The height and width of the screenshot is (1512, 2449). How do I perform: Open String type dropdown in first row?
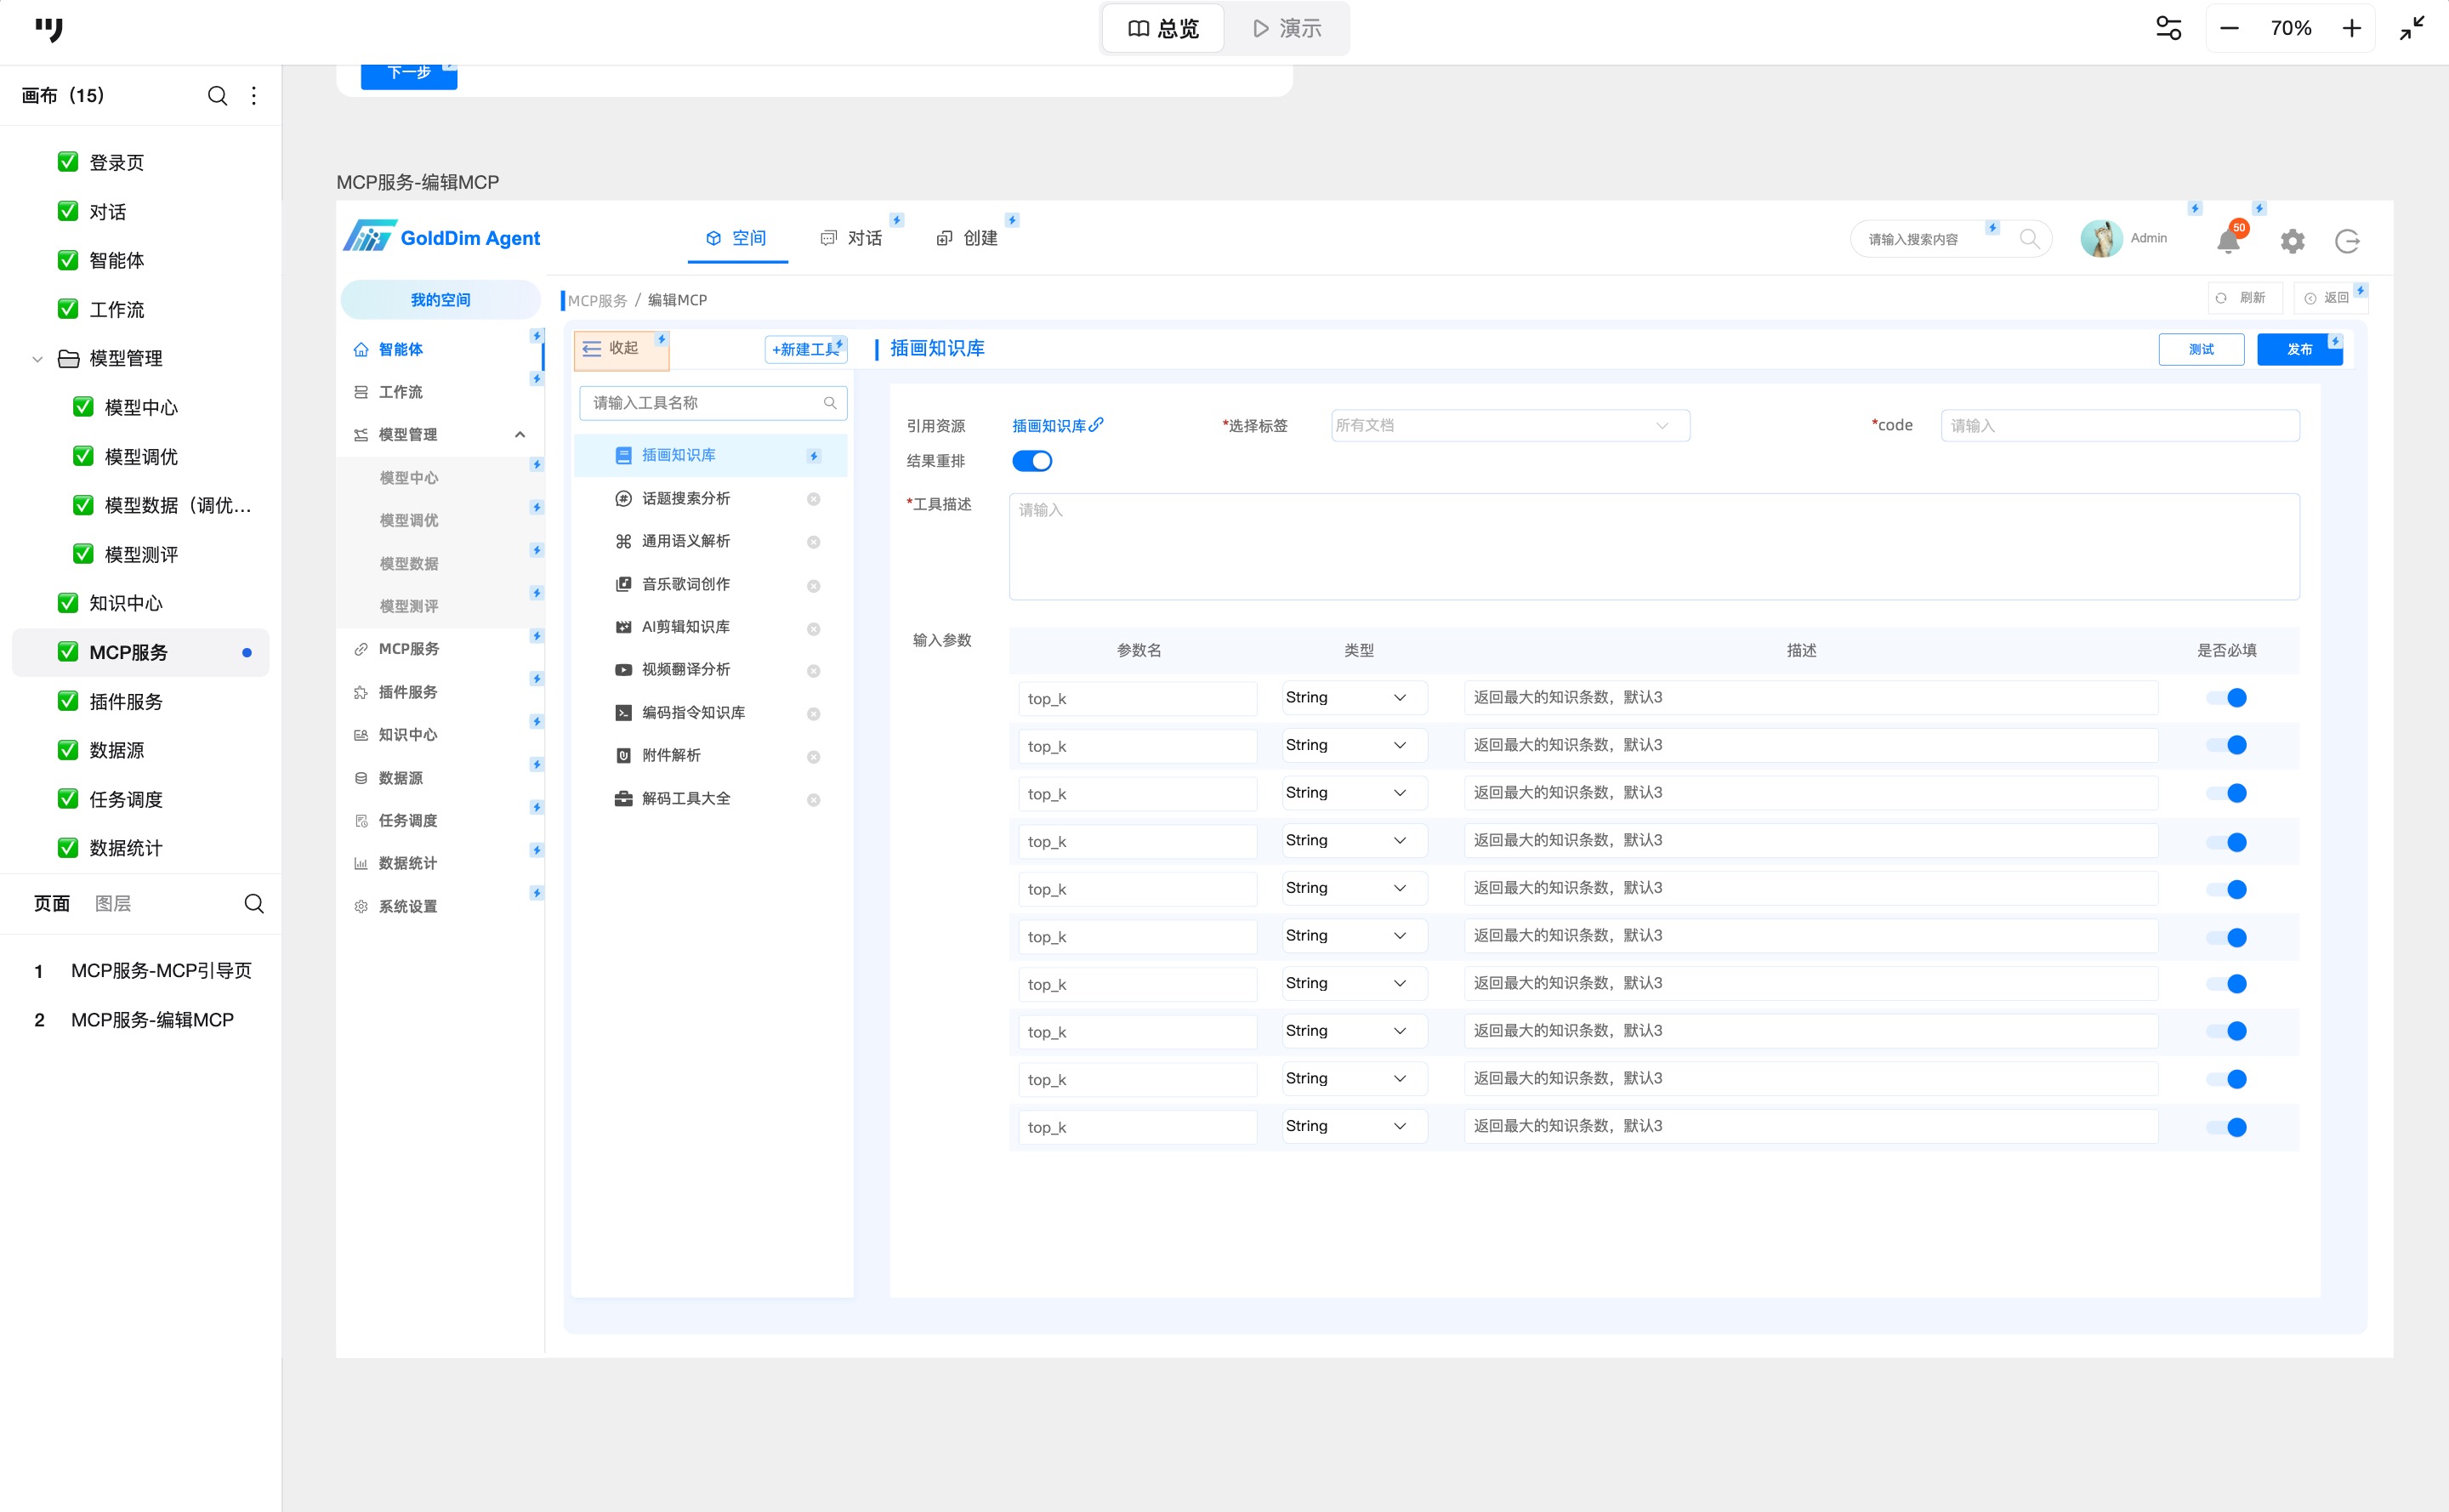click(x=1353, y=698)
